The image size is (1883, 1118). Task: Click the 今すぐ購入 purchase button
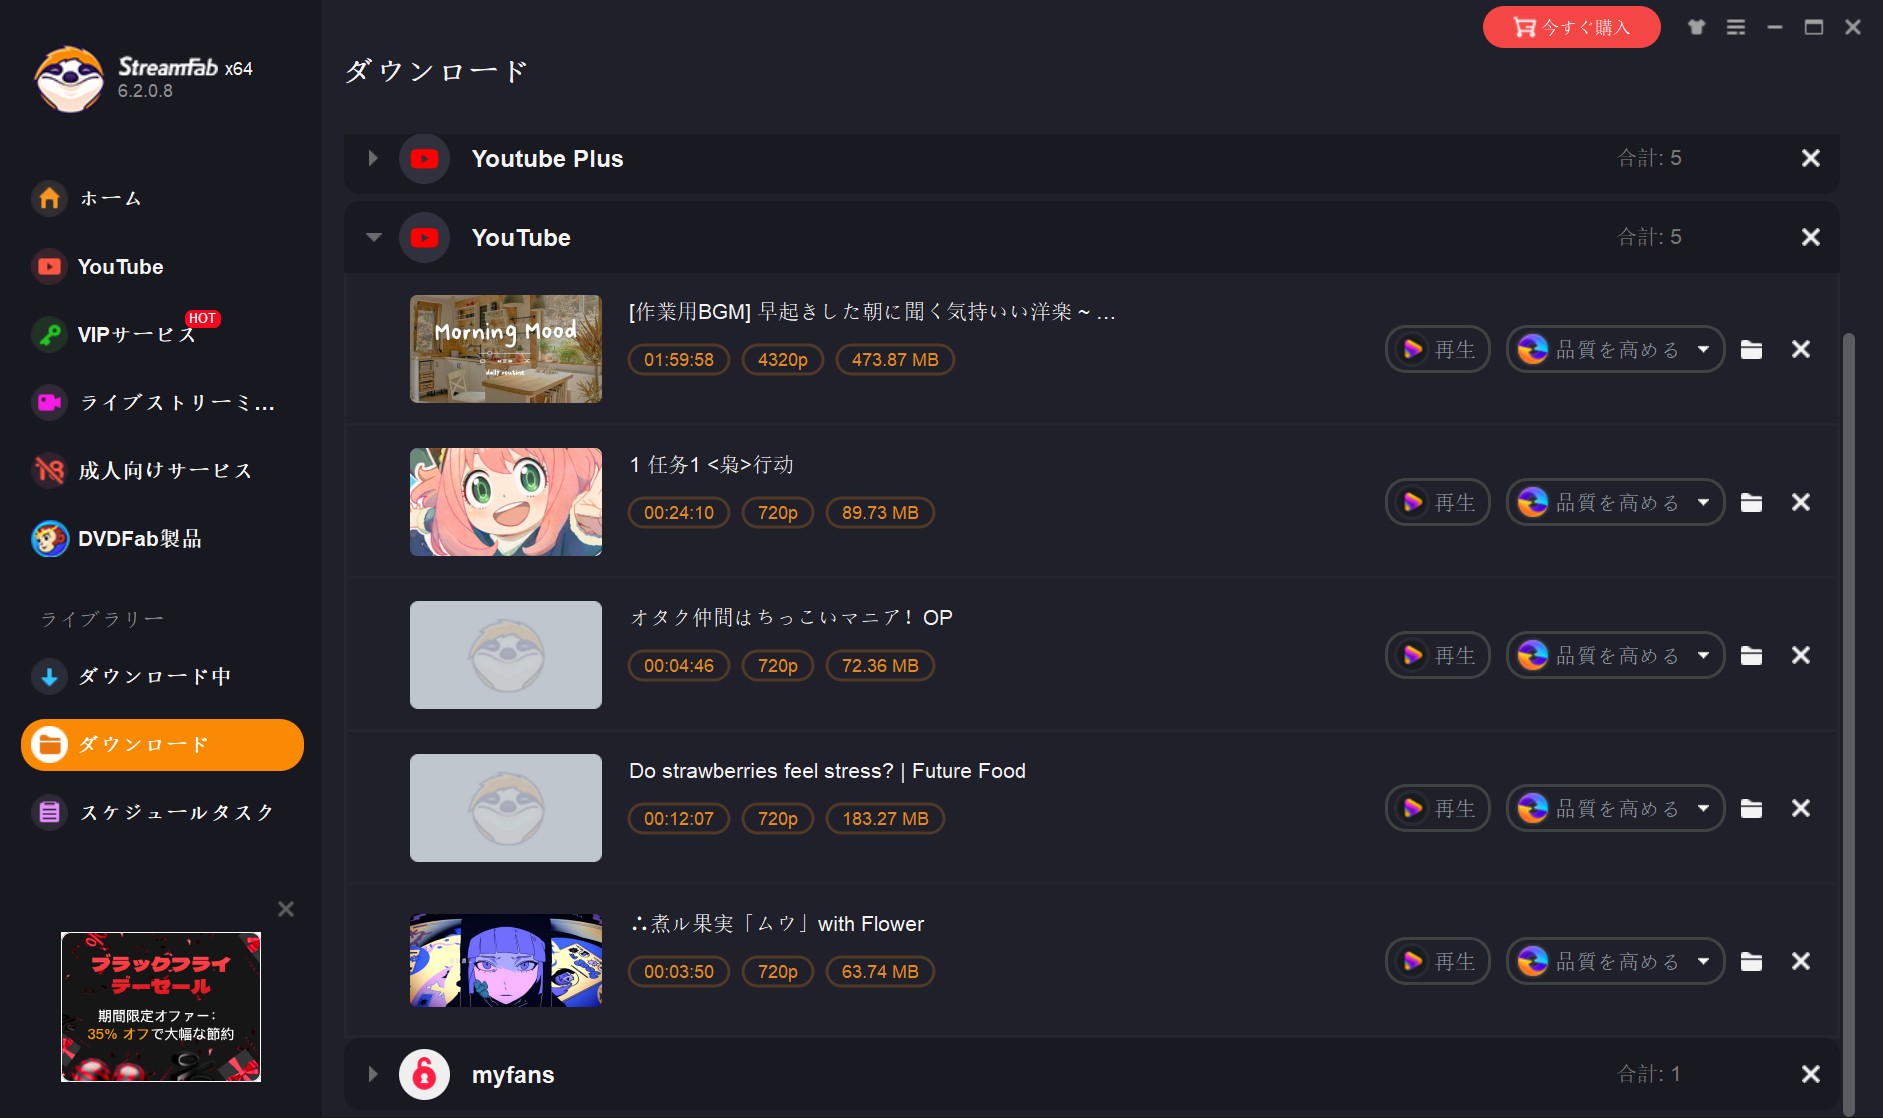coord(1572,27)
